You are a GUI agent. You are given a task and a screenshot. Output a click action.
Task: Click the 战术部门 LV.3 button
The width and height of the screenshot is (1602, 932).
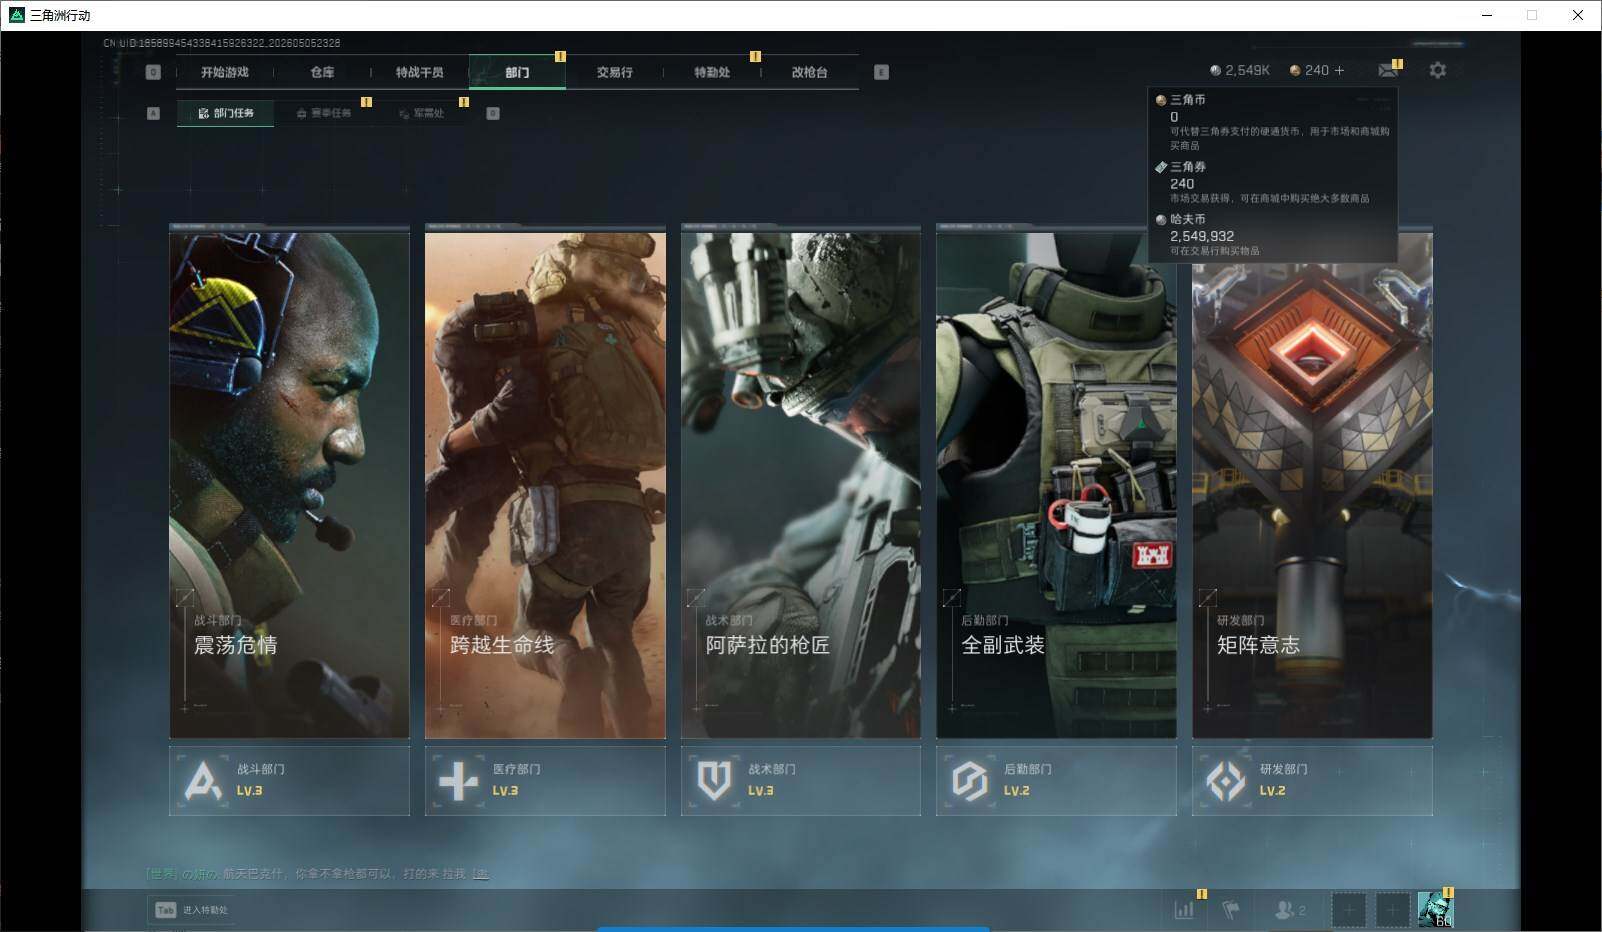(x=801, y=780)
